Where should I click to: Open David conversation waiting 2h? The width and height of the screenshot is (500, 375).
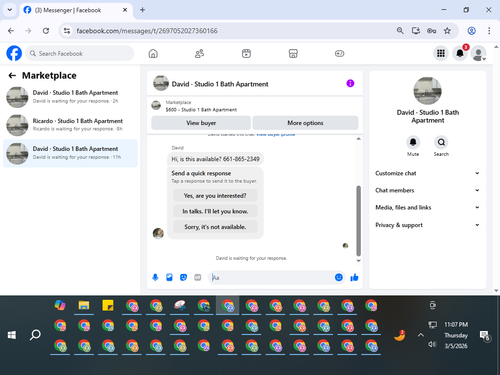point(70,97)
